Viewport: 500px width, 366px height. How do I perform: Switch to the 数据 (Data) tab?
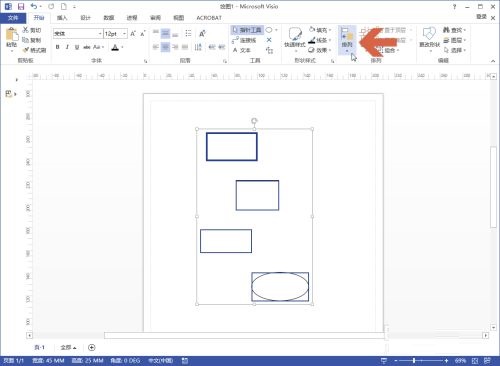coord(109,18)
